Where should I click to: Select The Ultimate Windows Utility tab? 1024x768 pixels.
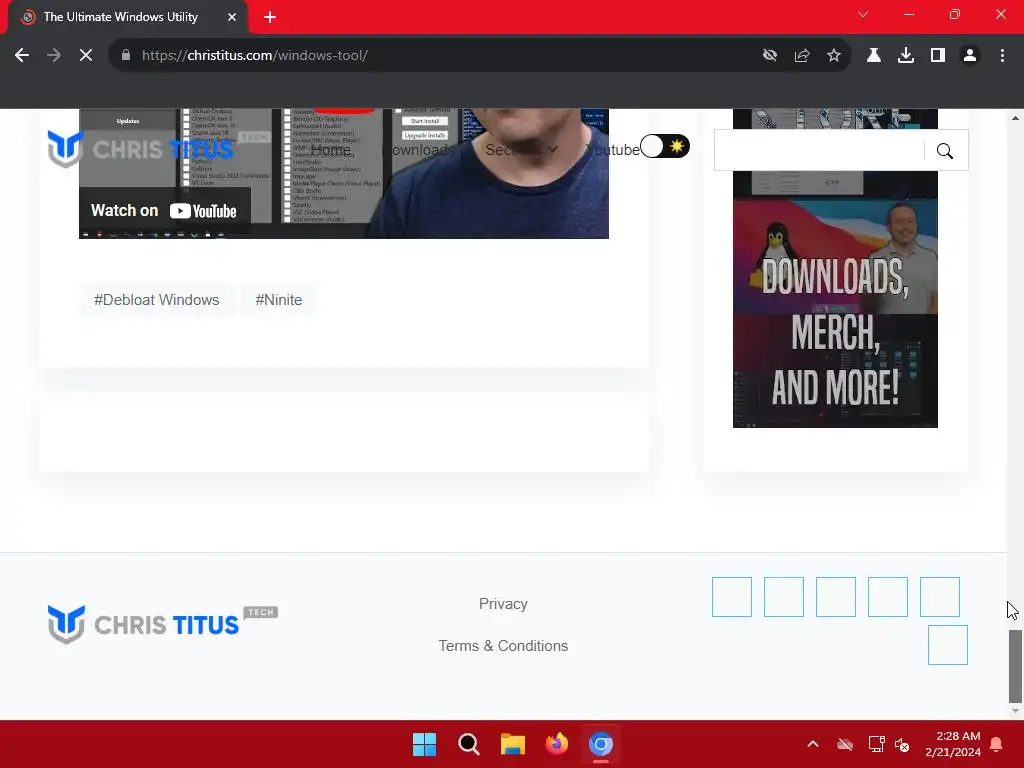coord(127,17)
